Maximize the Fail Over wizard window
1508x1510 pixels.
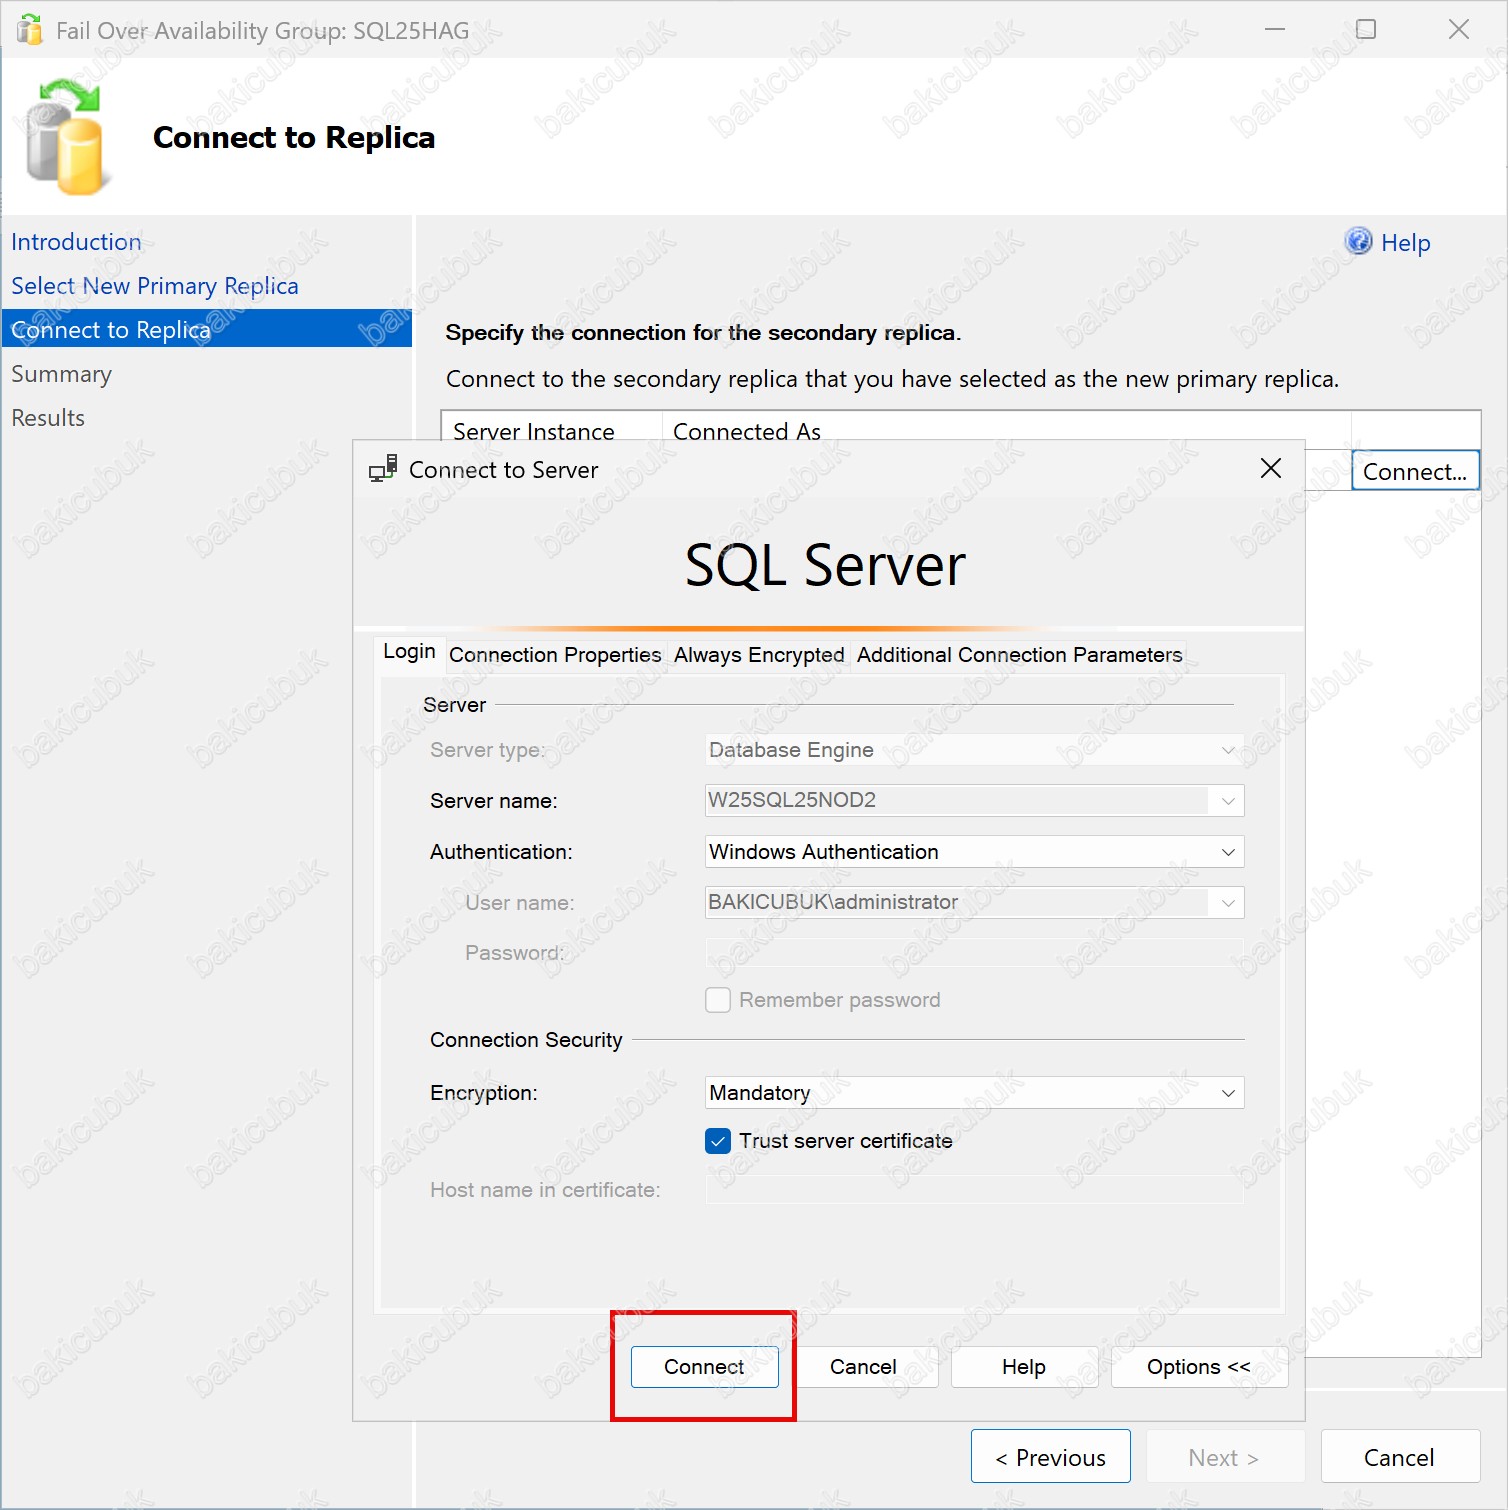[x=1366, y=29]
